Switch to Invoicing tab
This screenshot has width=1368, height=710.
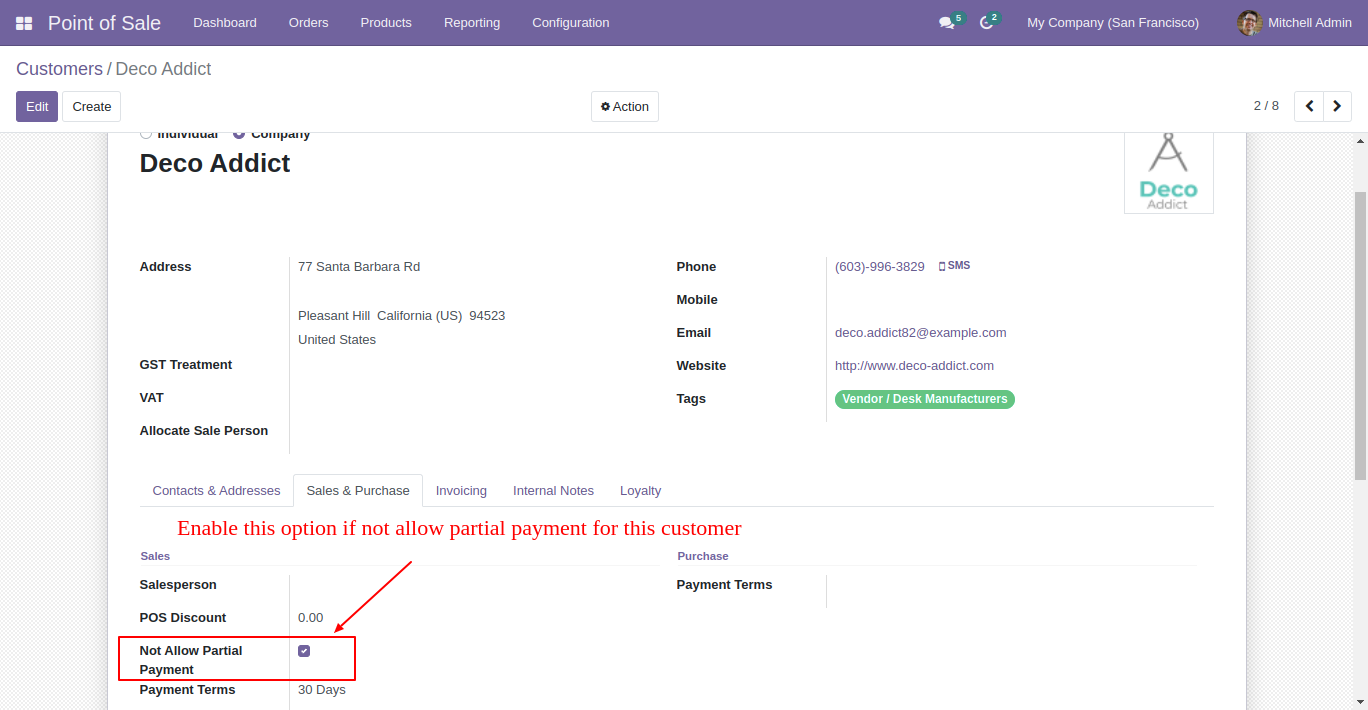[x=461, y=491]
